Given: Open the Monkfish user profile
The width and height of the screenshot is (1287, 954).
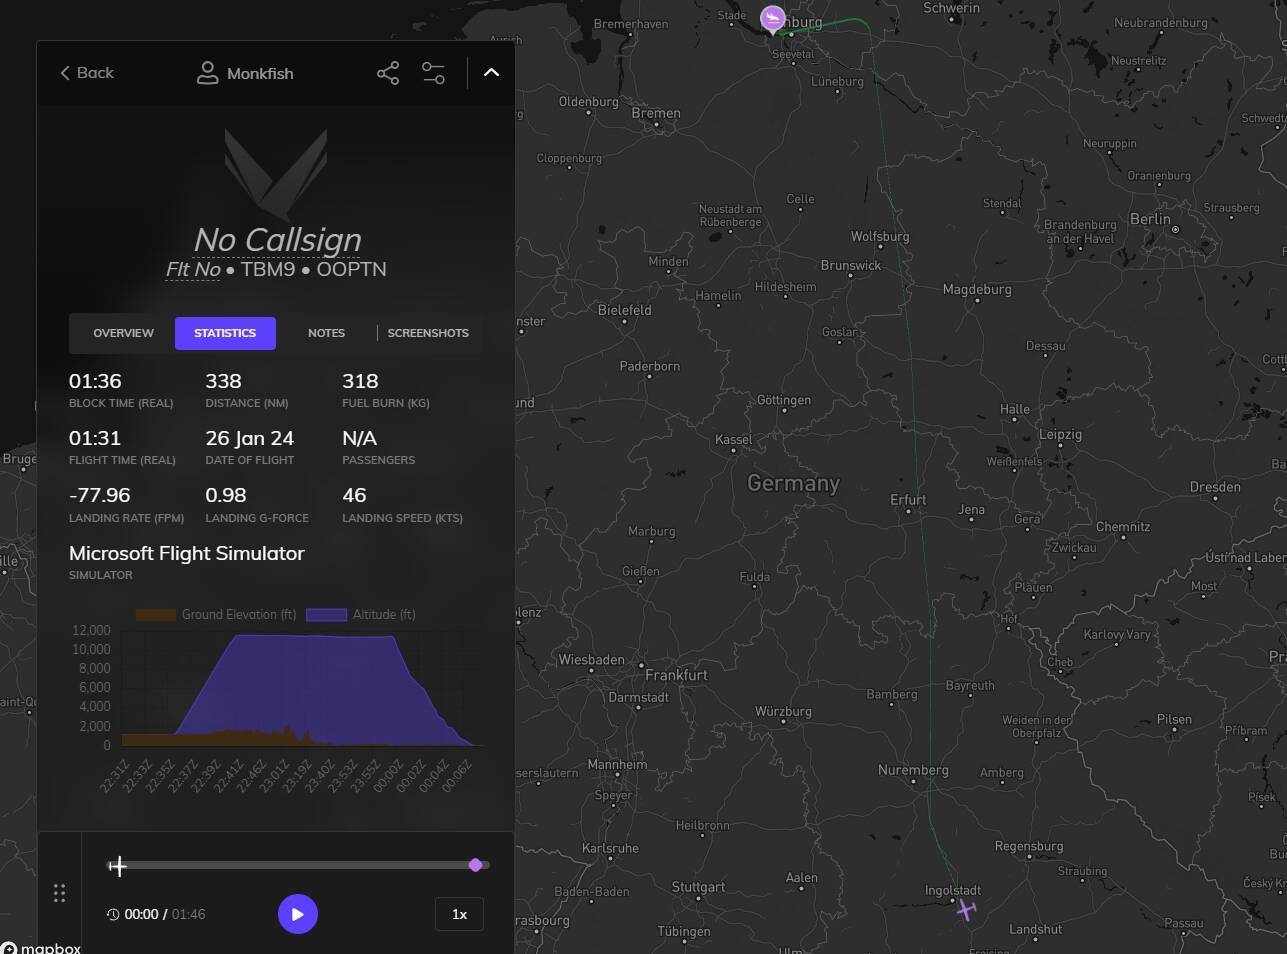Looking at the screenshot, I should (246, 73).
